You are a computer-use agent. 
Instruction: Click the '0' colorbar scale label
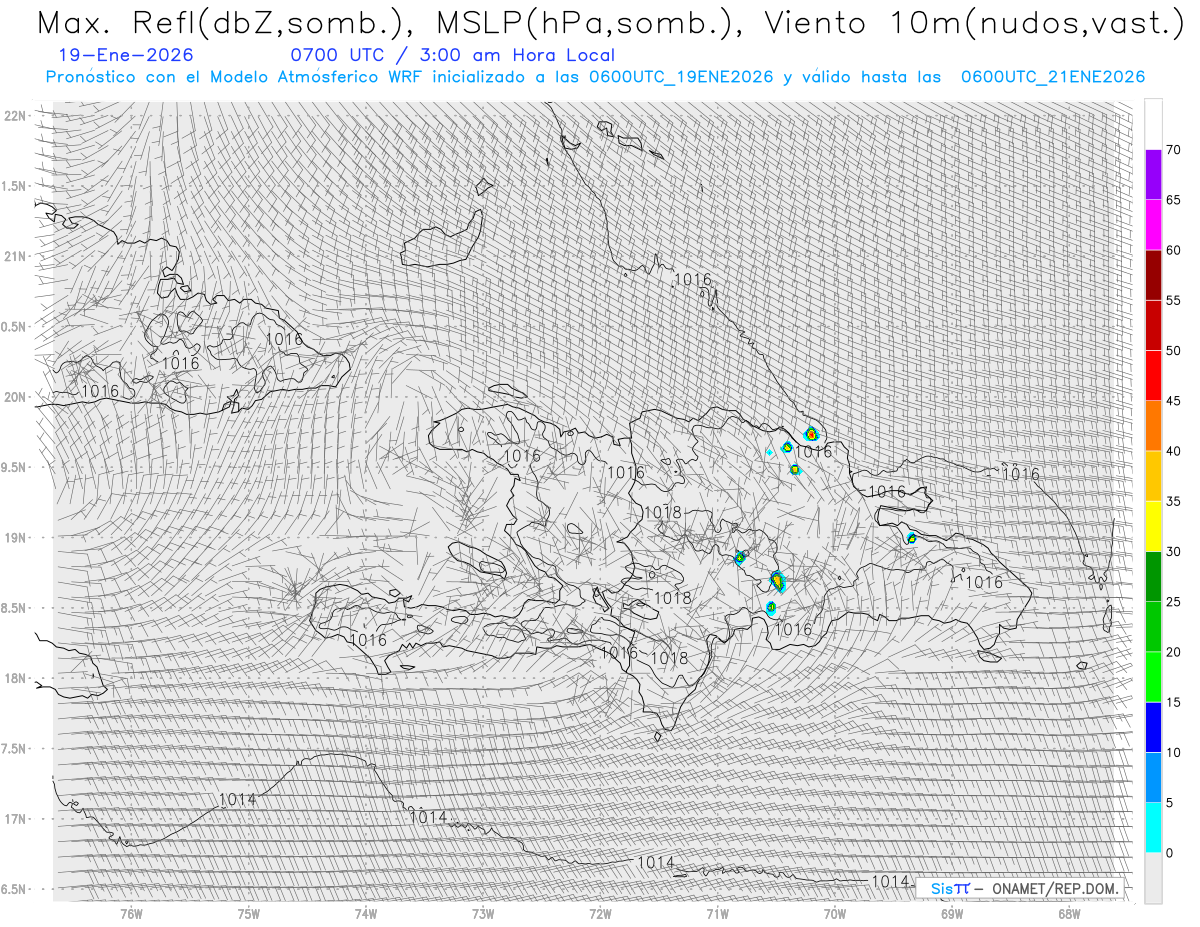[x=1170, y=853]
